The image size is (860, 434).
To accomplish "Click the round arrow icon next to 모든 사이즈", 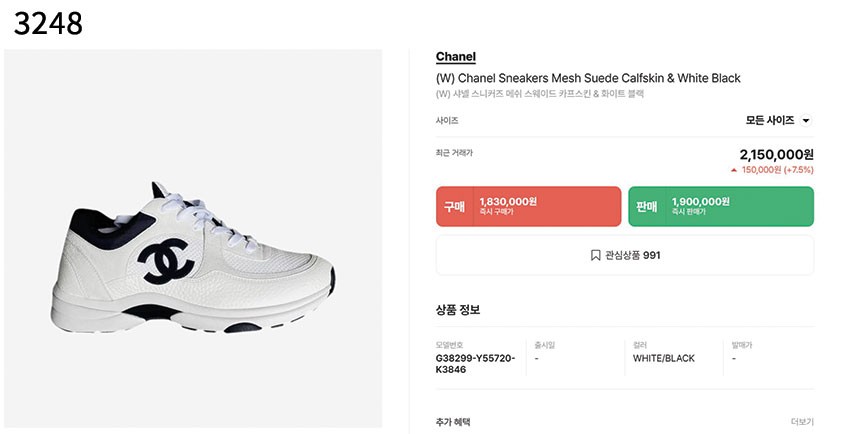I will [x=806, y=121].
